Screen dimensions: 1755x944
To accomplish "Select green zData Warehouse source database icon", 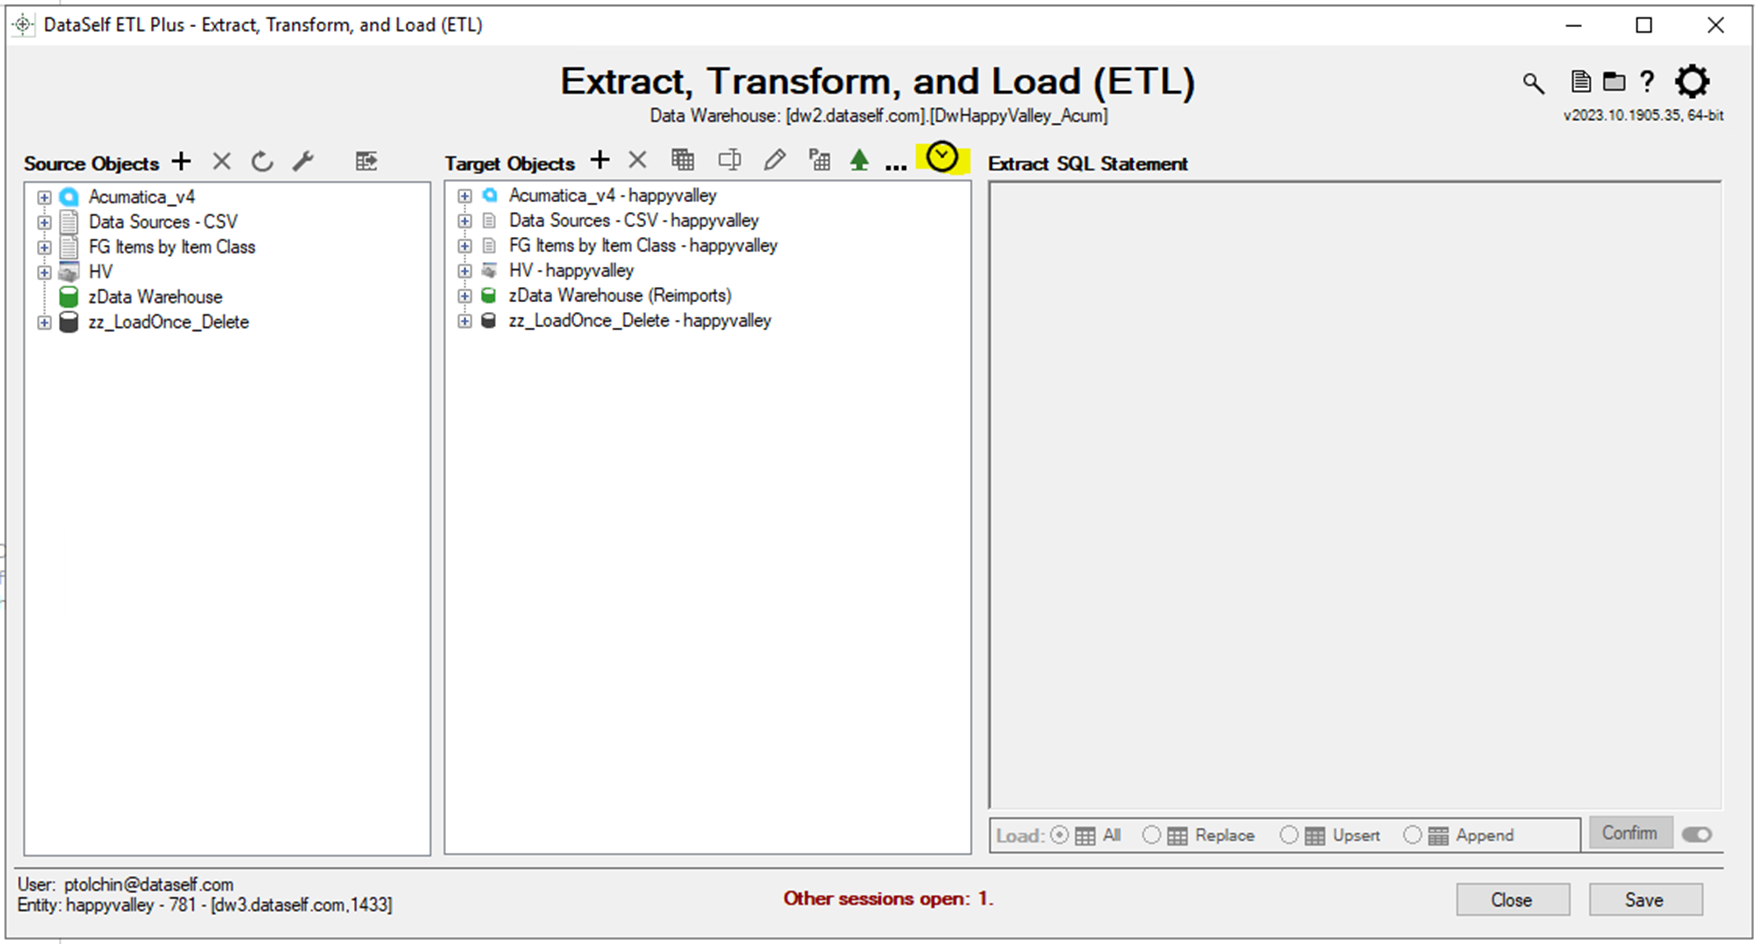I will point(69,297).
